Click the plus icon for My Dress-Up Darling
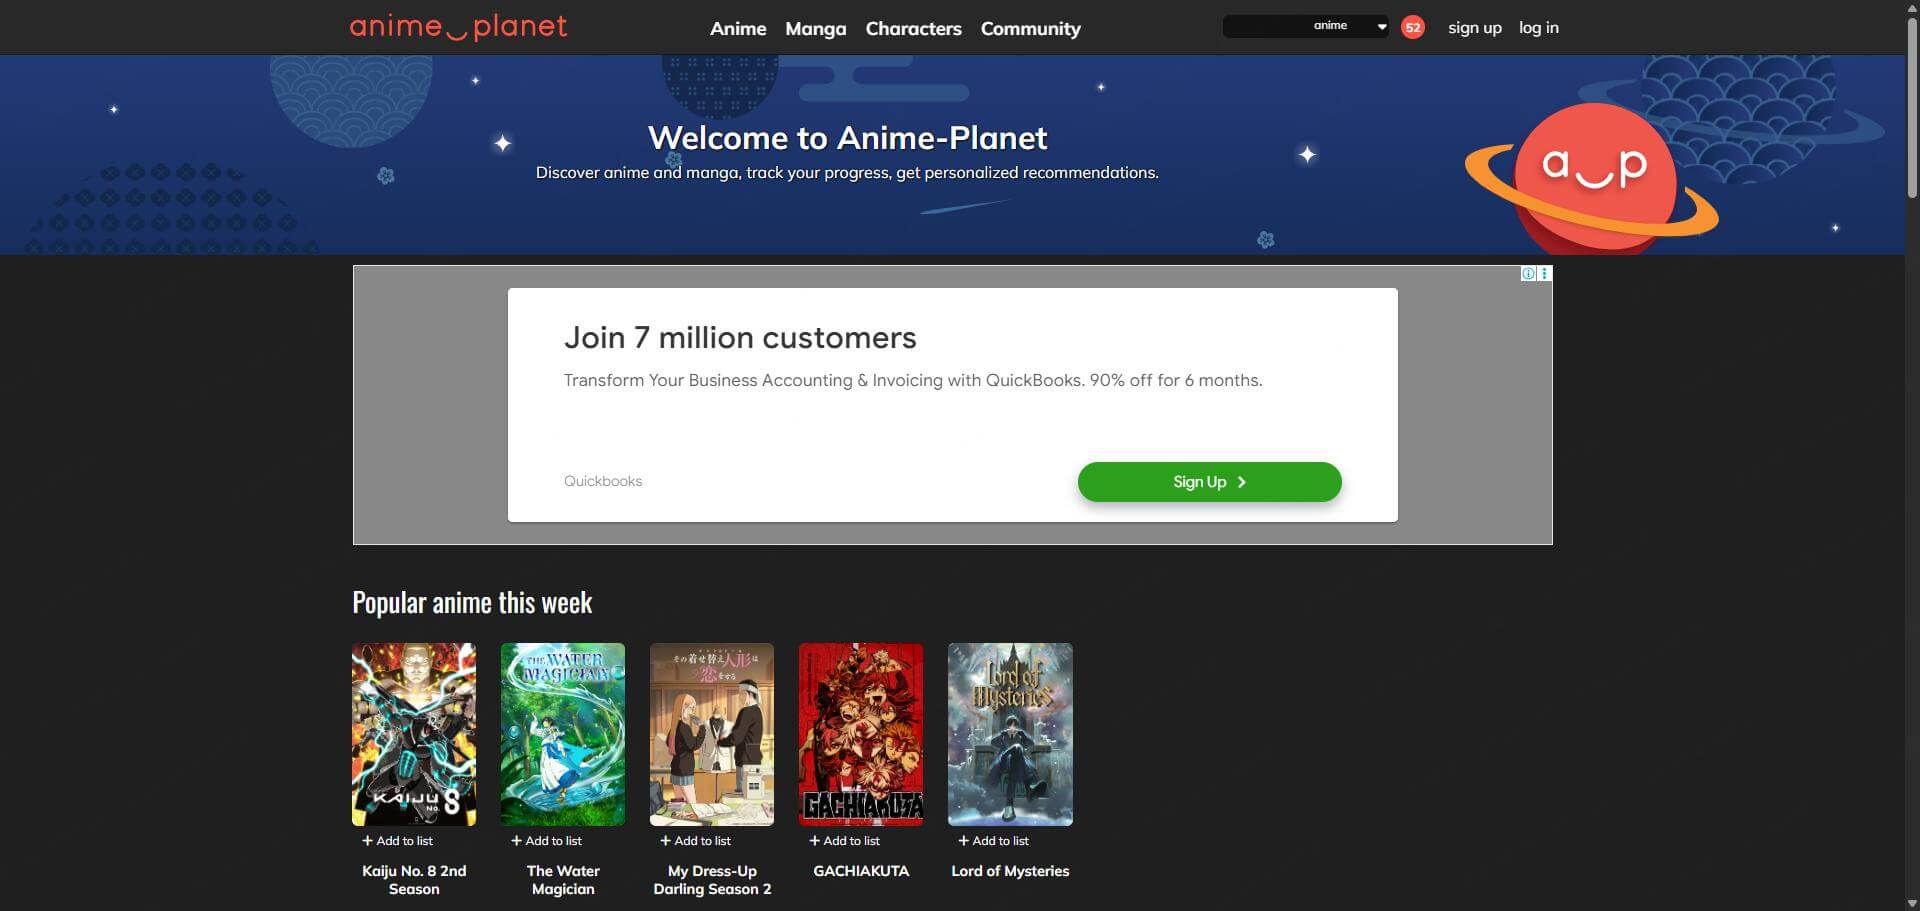The width and height of the screenshot is (1920, 911). click(x=664, y=840)
